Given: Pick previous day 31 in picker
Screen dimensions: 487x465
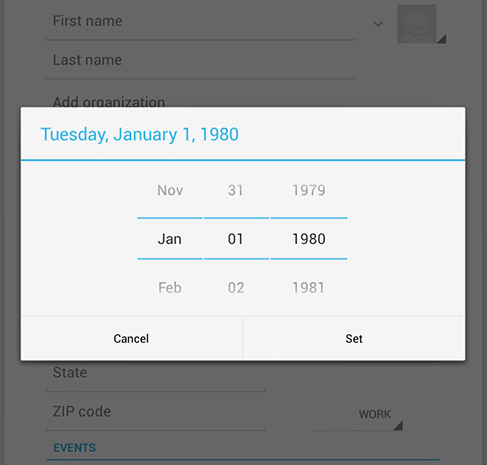Looking at the screenshot, I should pos(236,190).
